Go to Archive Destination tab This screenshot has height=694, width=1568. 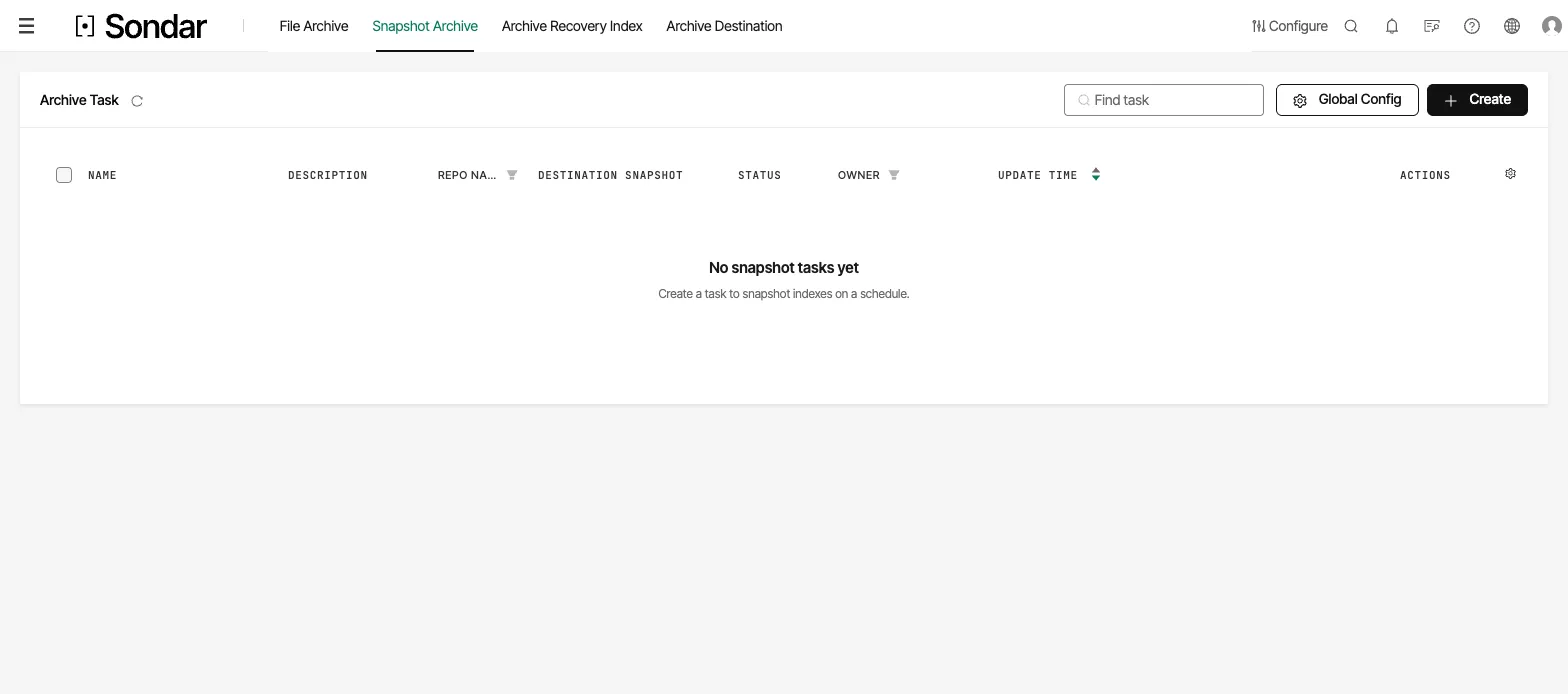[x=724, y=26]
